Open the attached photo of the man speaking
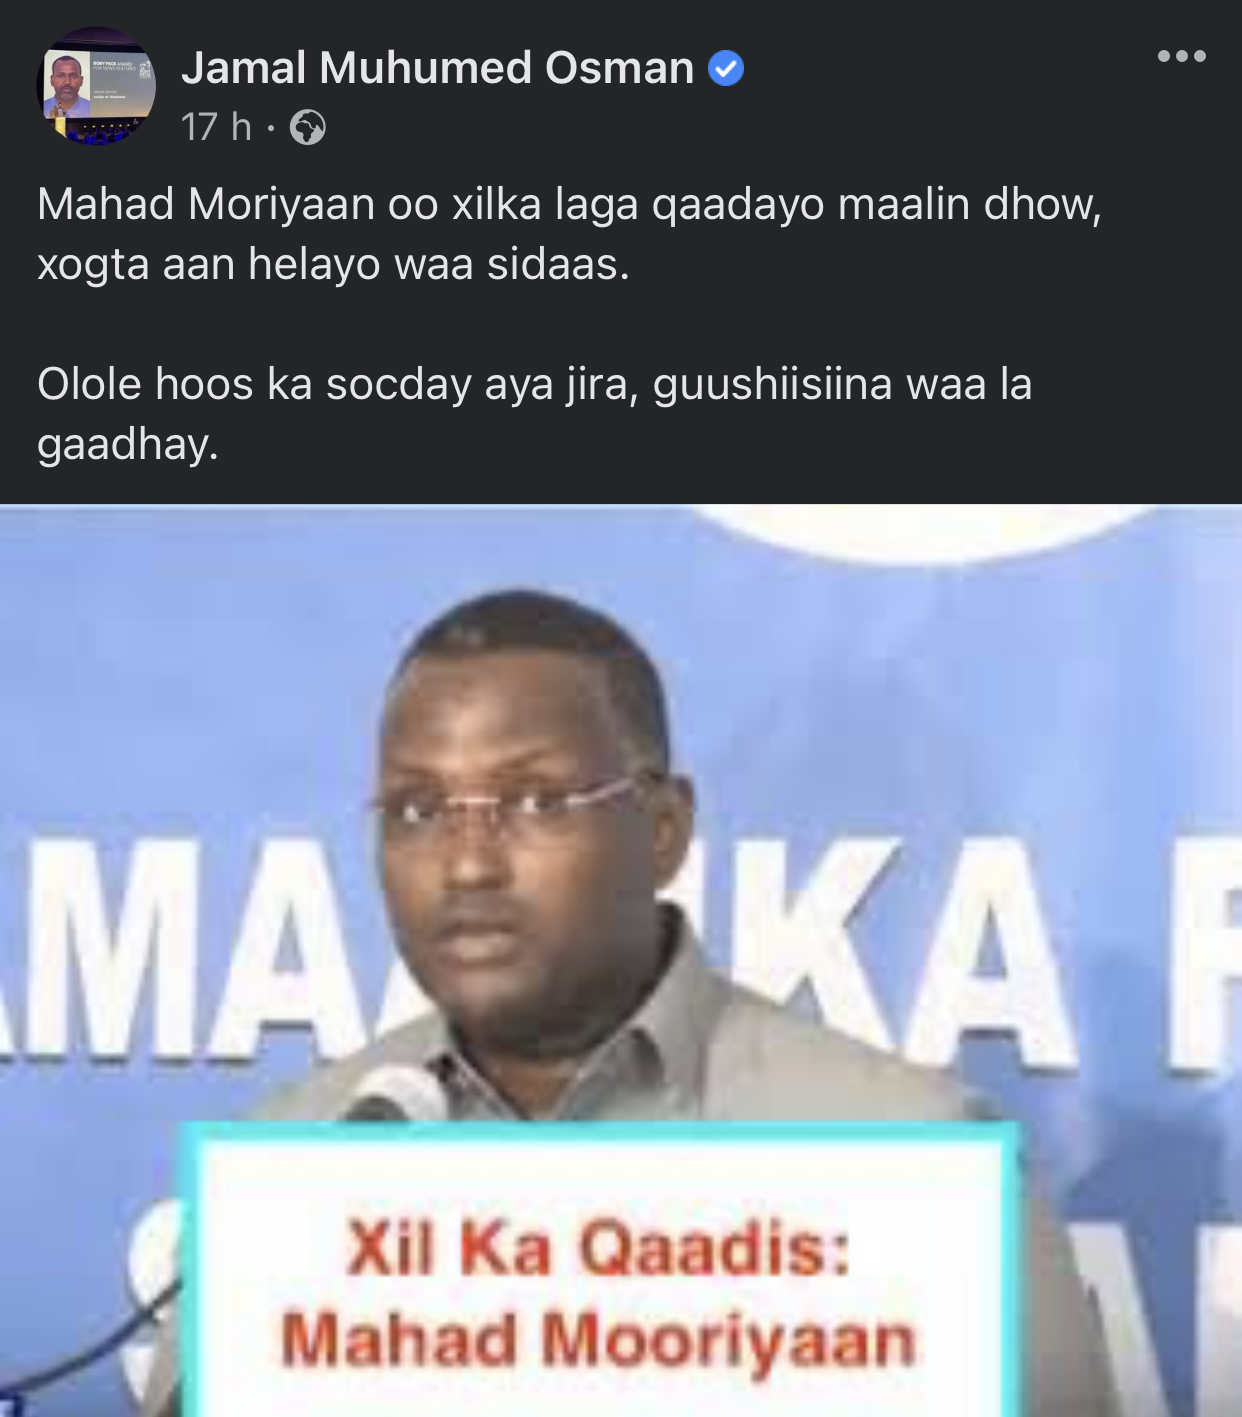This screenshot has width=1242, height=1417. (x=621, y=960)
